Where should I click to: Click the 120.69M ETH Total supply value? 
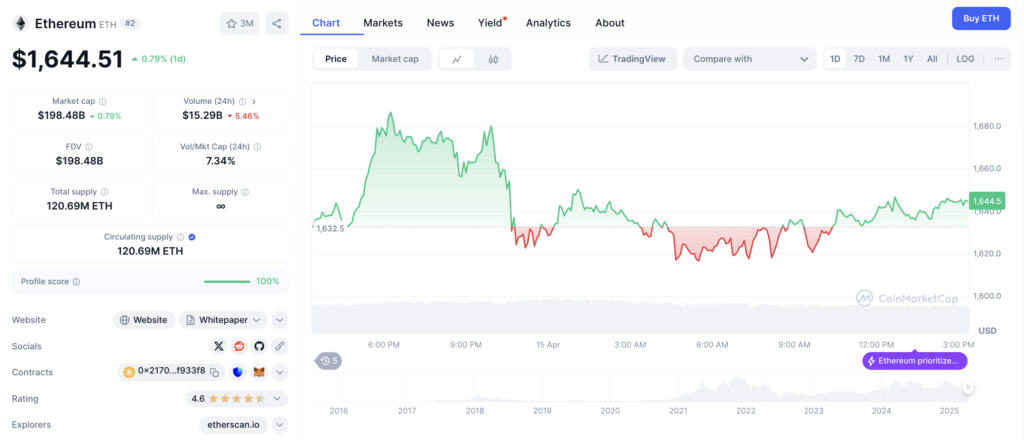[80, 206]
